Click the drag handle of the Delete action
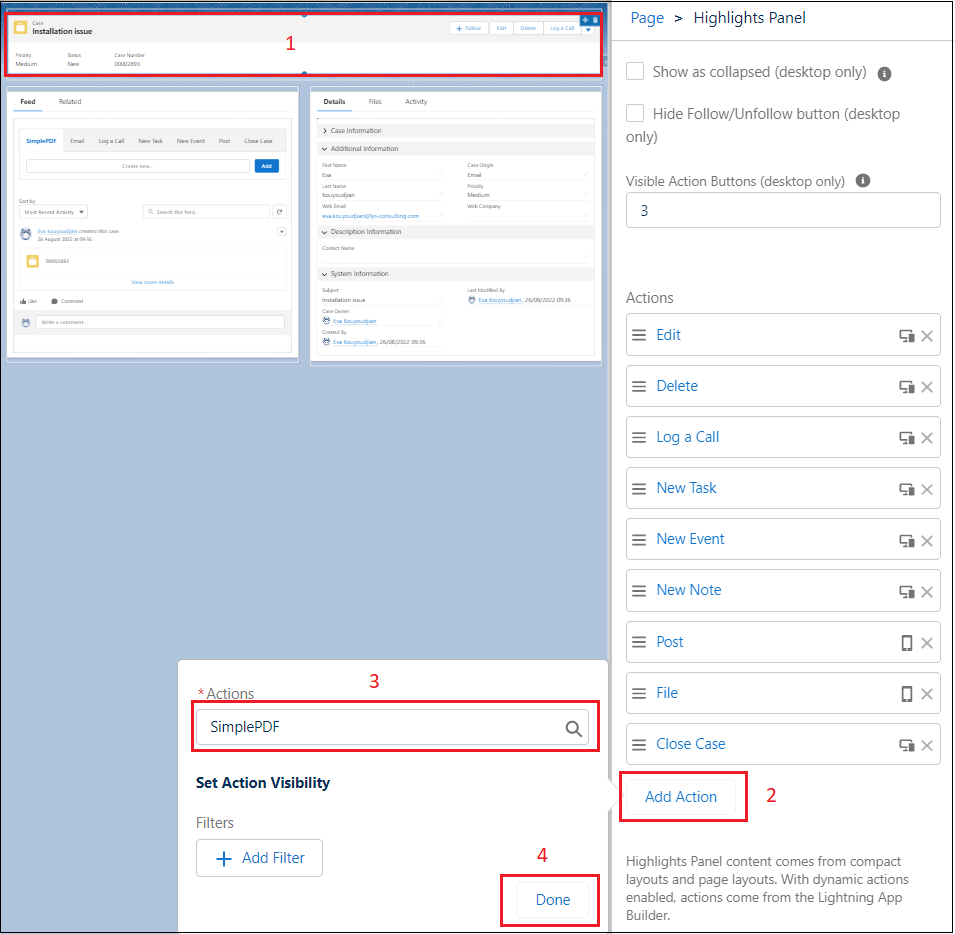 639,386
